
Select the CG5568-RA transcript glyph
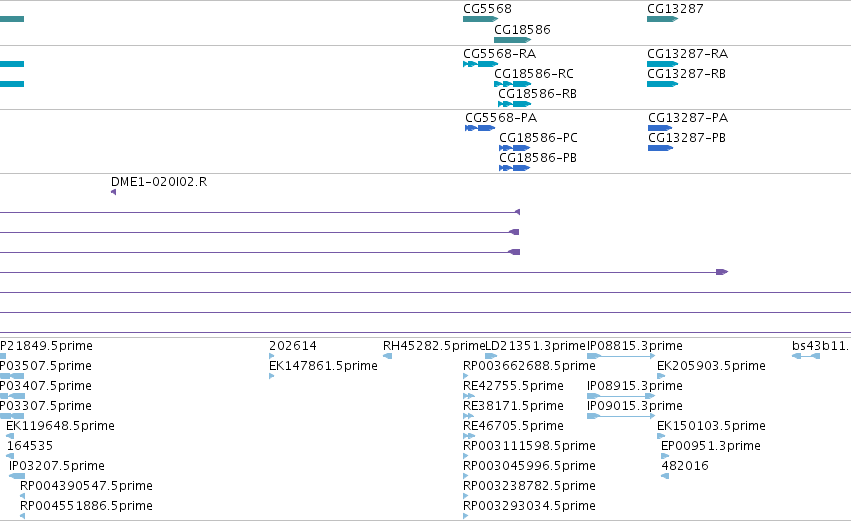point(480,64)
